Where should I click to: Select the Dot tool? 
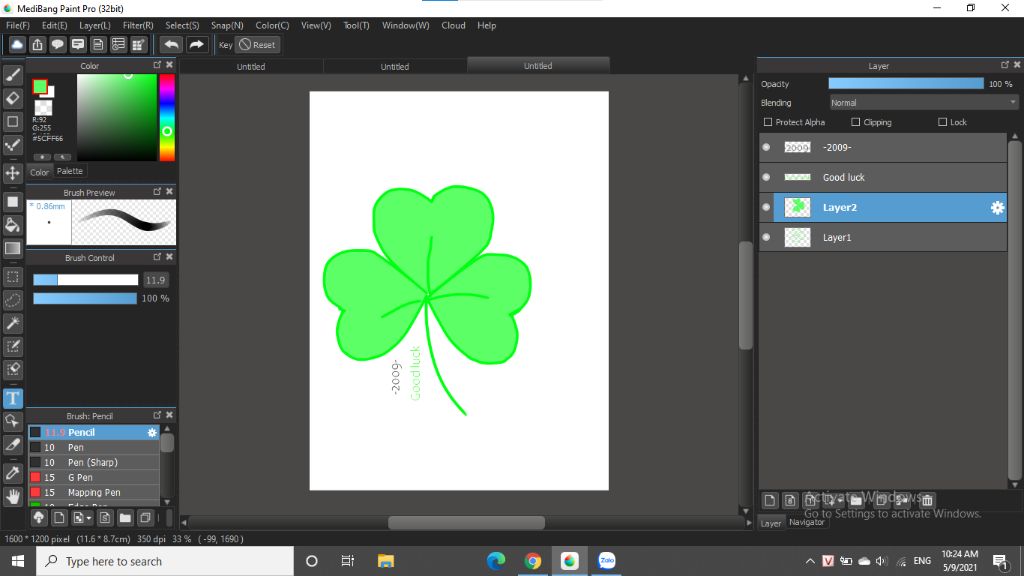(x=12, y=145)
